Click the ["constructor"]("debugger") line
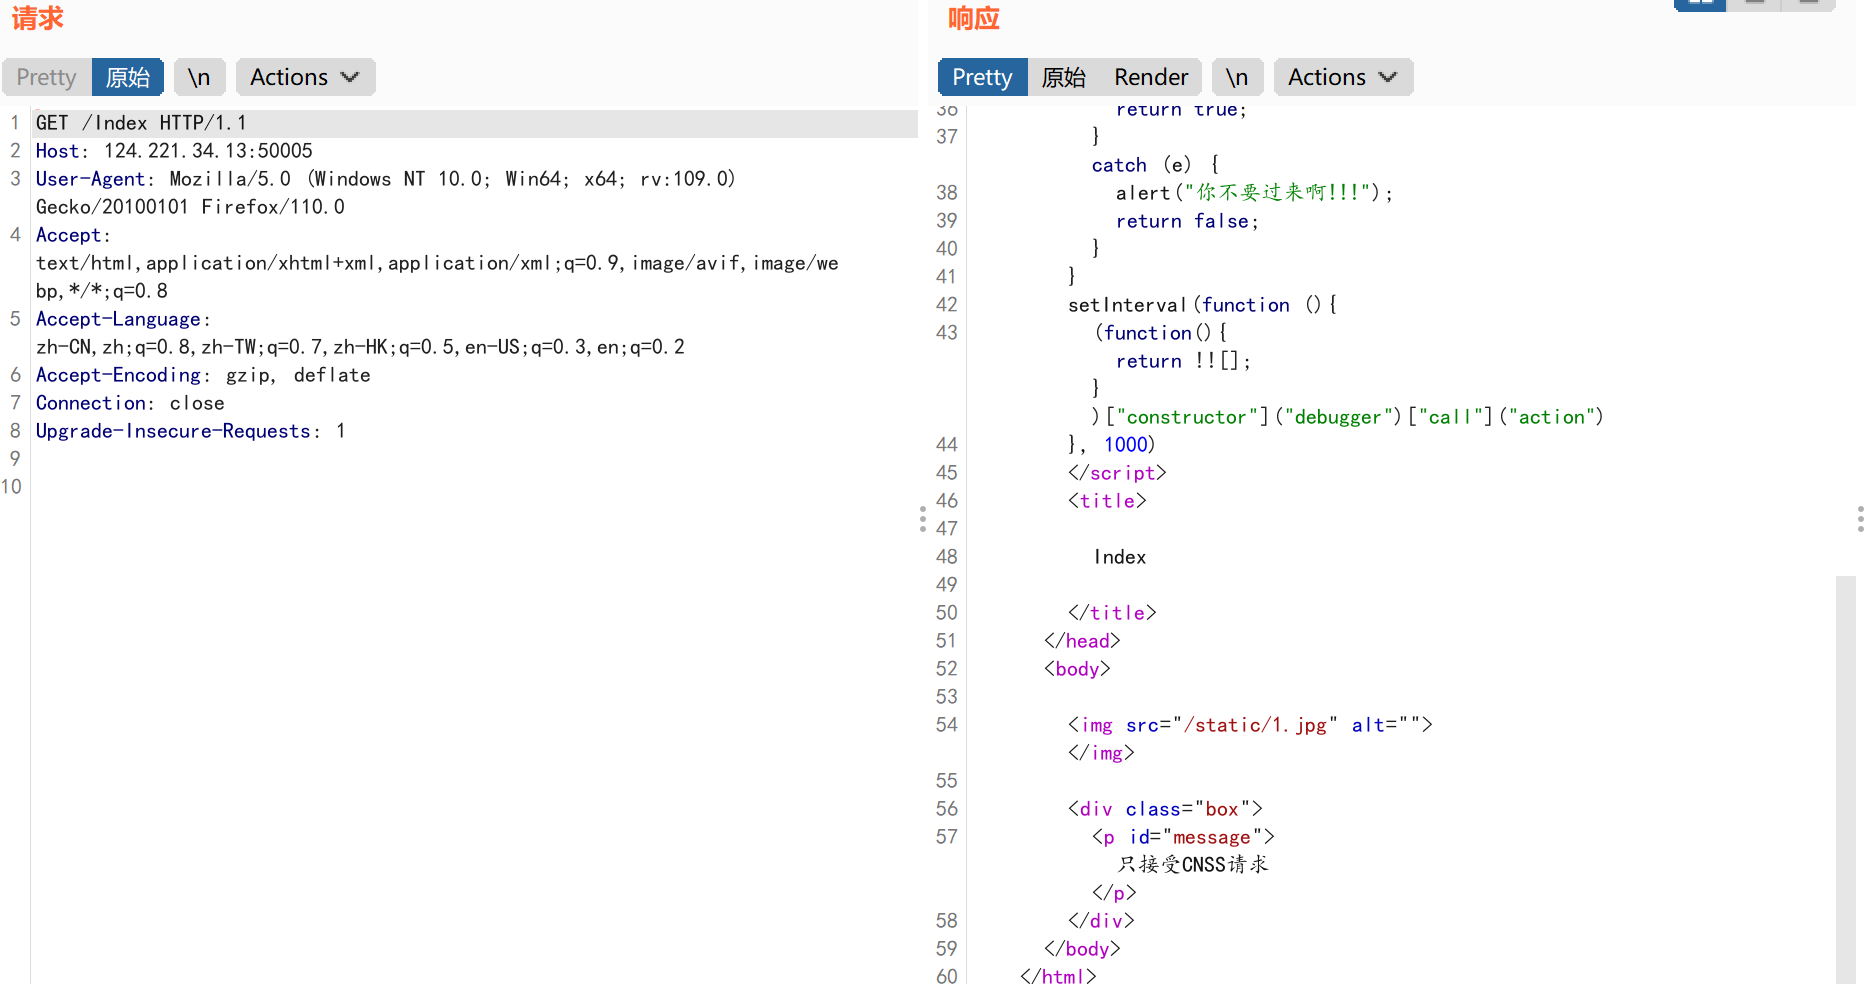Screen dimensions: 1866x984 1348,417
